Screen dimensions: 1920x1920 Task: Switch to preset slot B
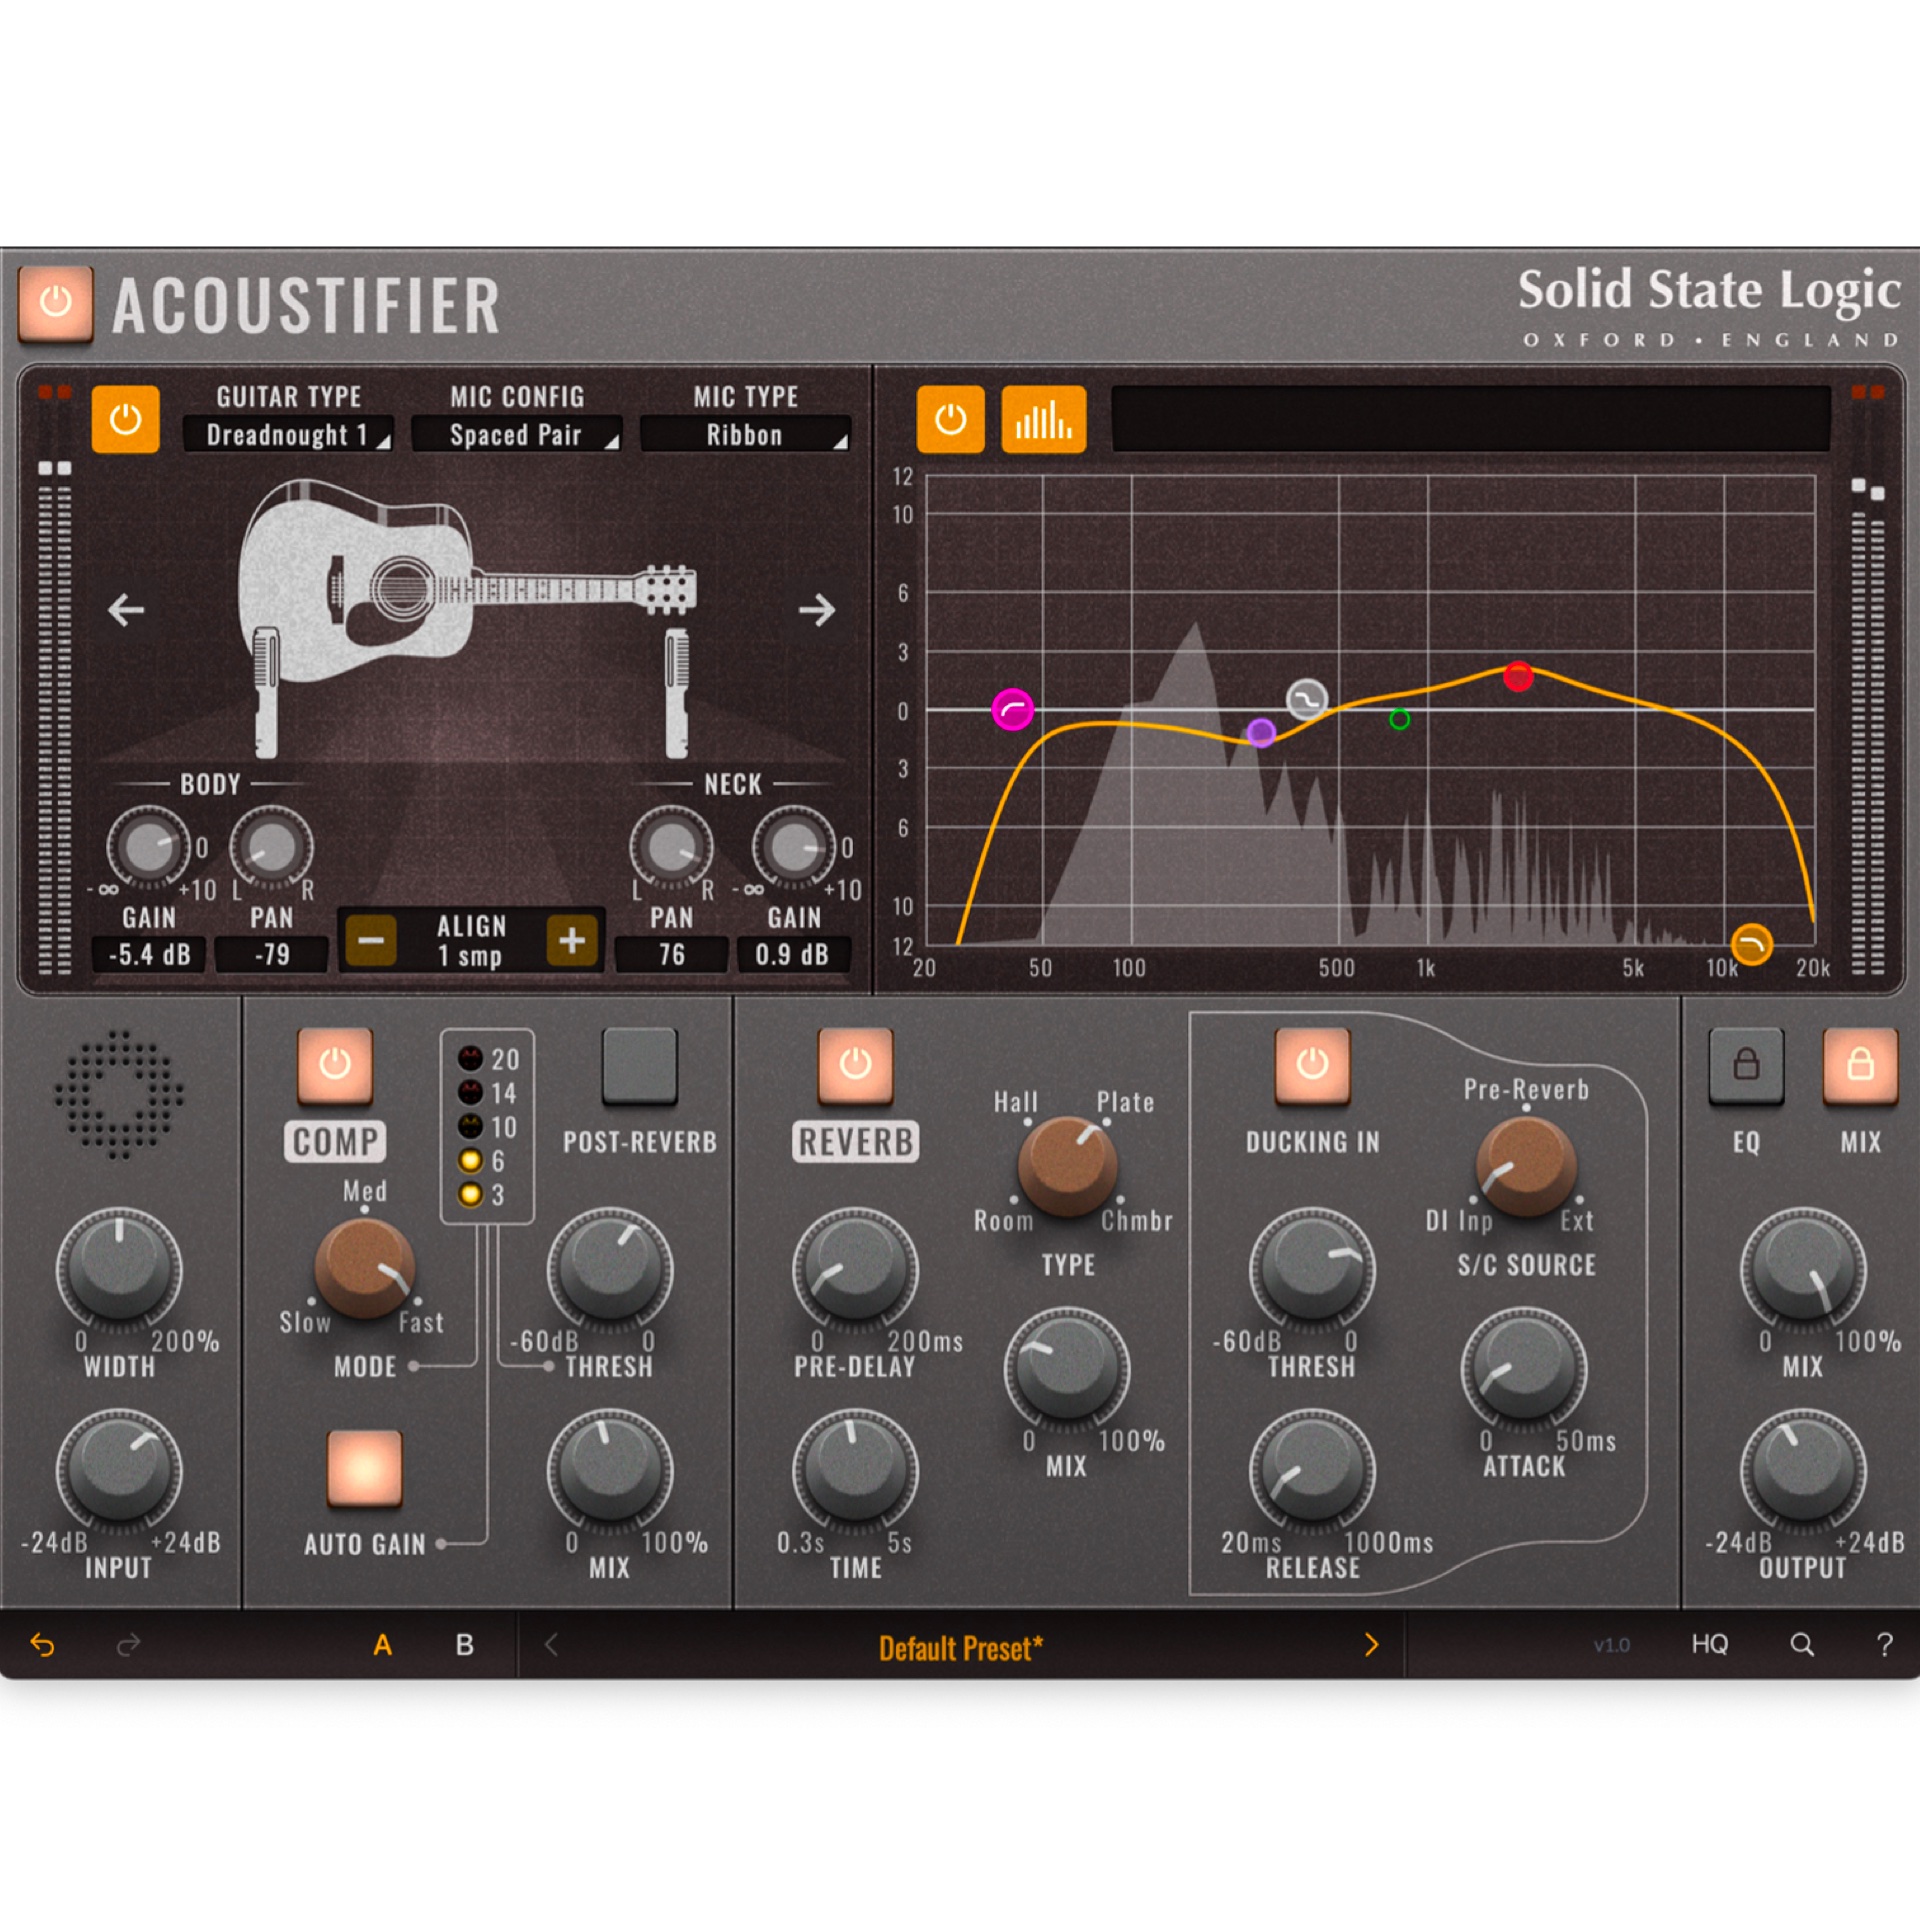point(465,1645)
